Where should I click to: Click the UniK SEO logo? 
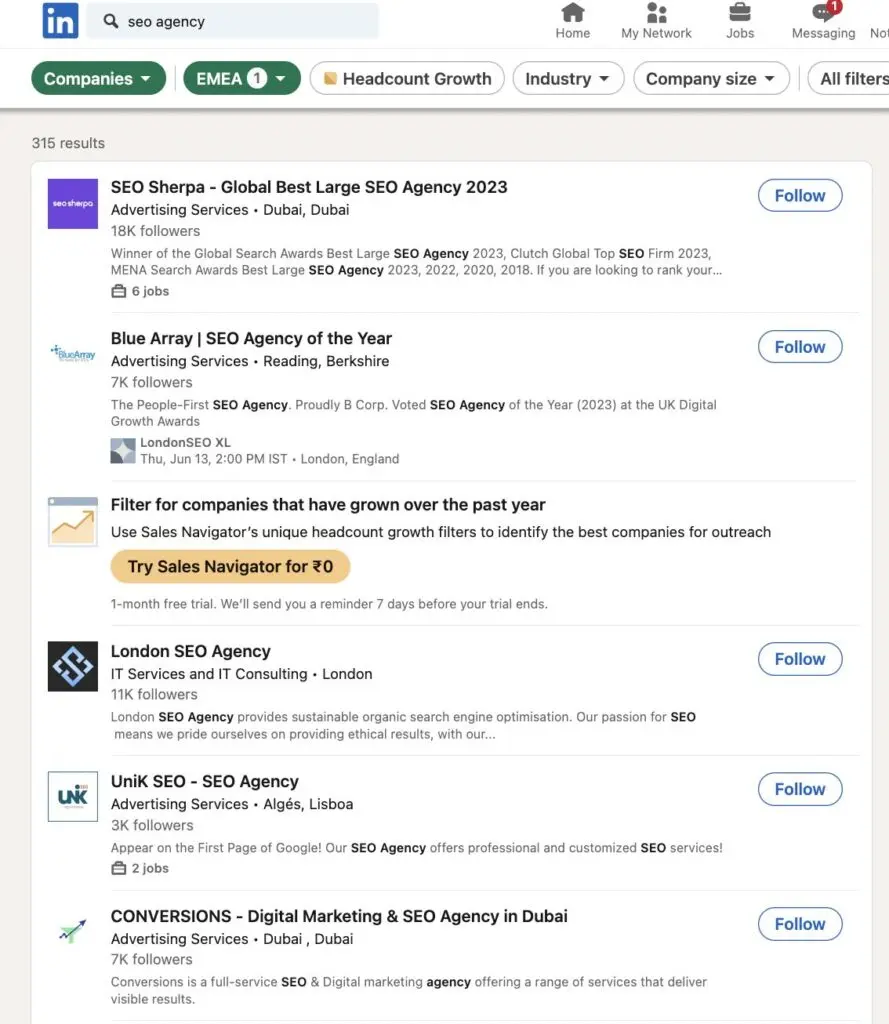click(x=73, y=796)
